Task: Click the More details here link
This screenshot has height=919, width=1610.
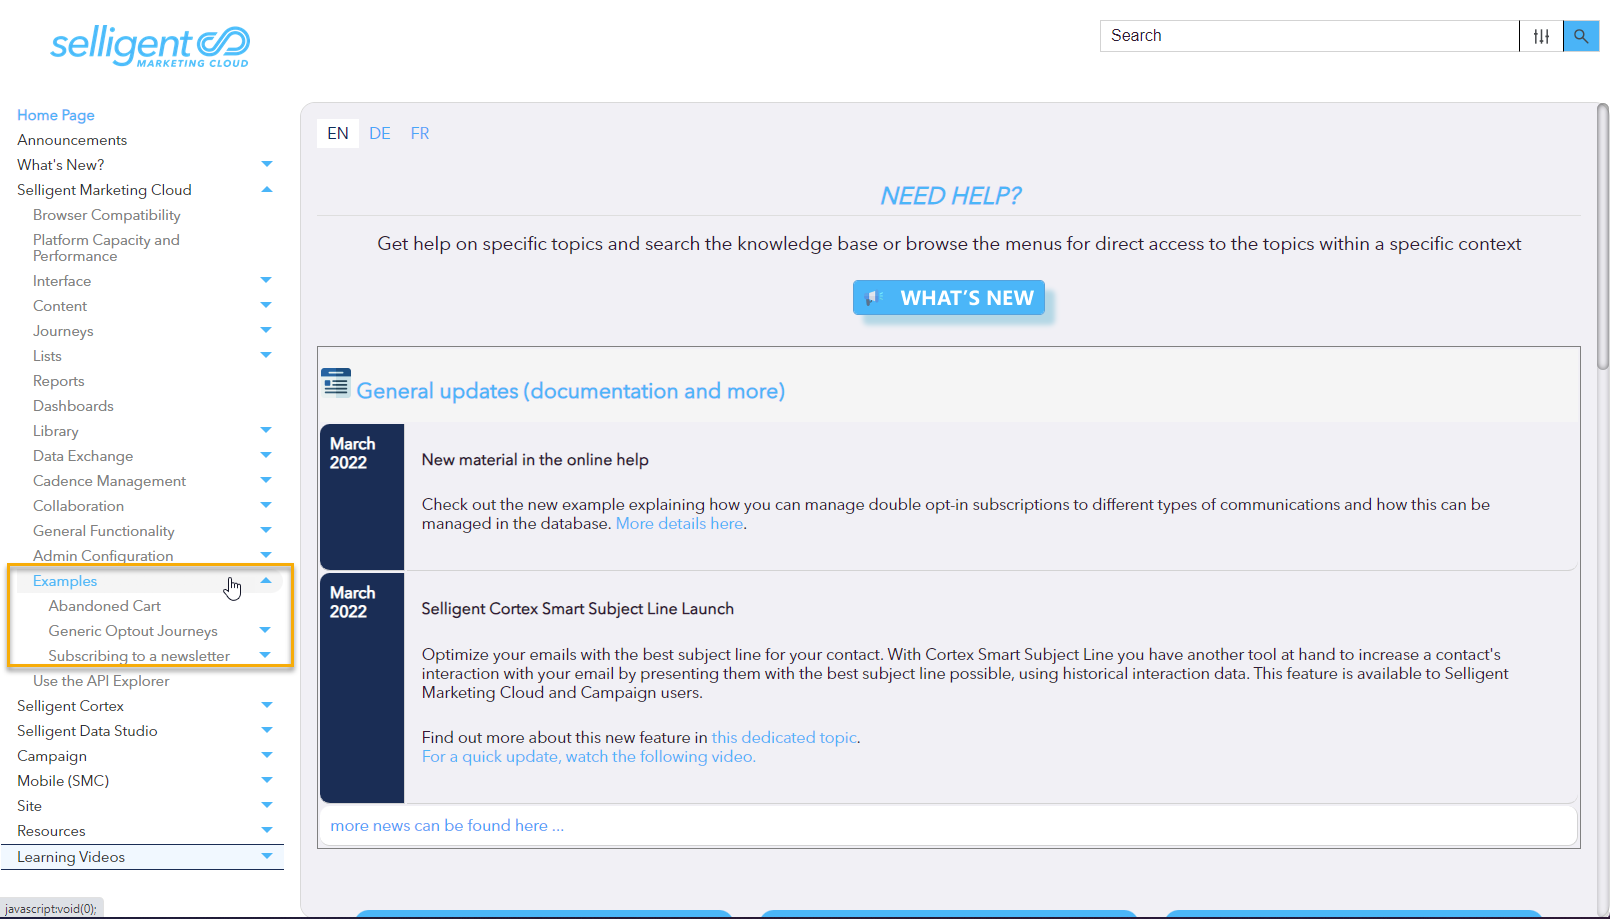Action: (679, 524)
